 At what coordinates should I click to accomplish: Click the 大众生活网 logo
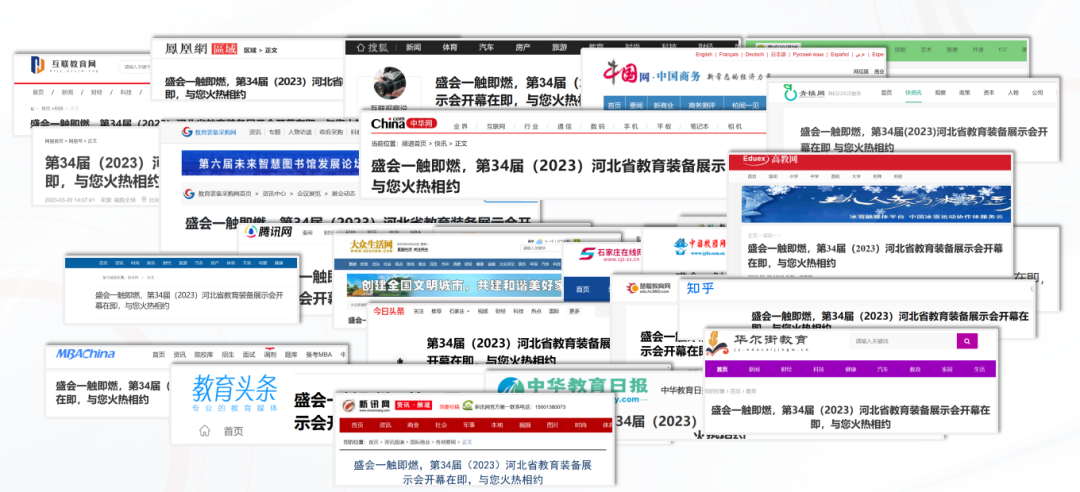point(371,245)
